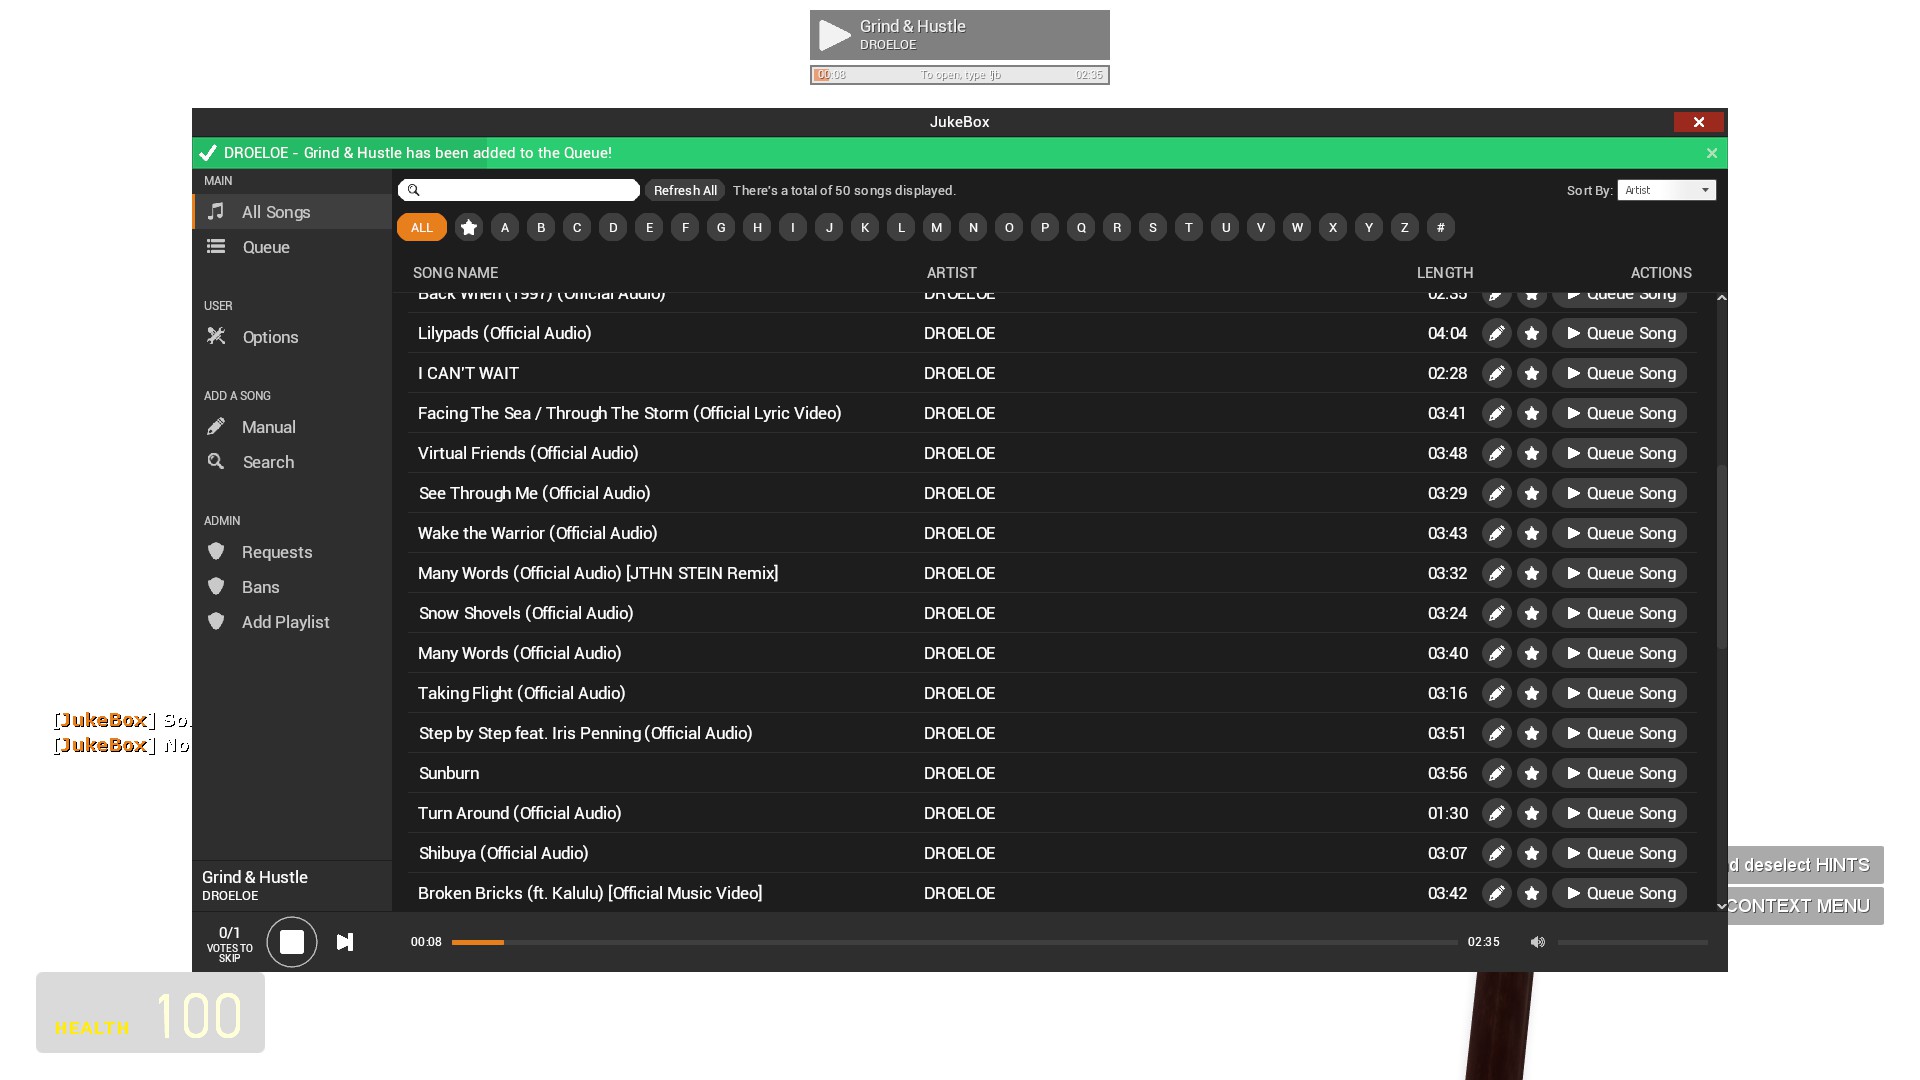Edit the Taking Flight song entry
Viewport: 1920px width, 1080px height.
(1496, 693)
